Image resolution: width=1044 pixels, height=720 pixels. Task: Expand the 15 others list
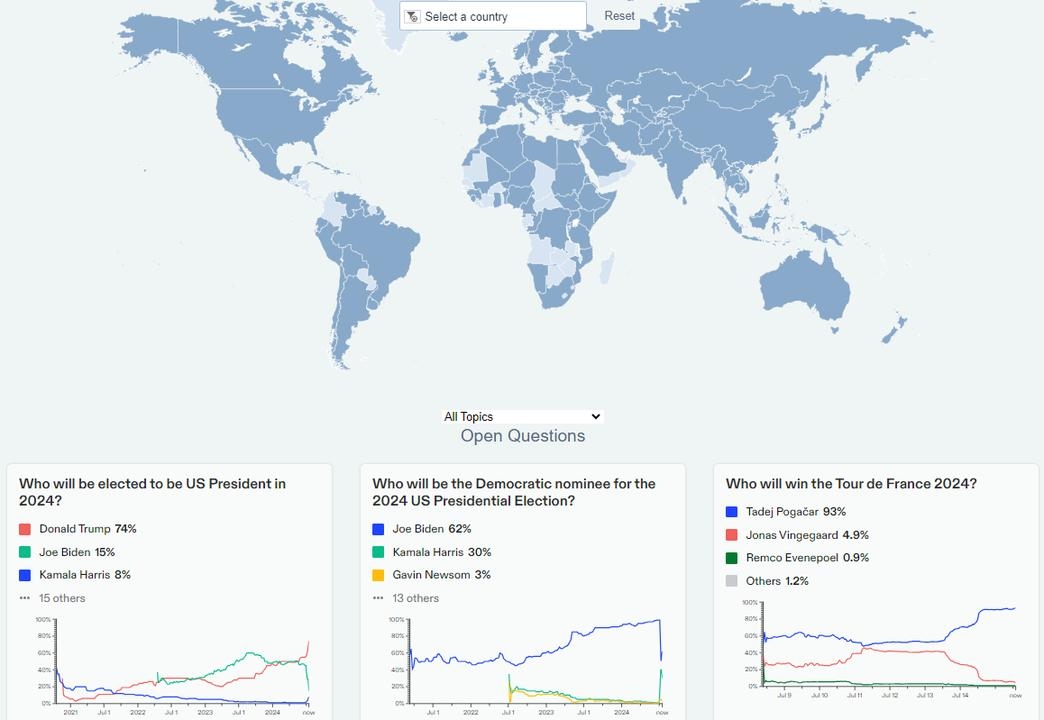click(x=62, y=598)
